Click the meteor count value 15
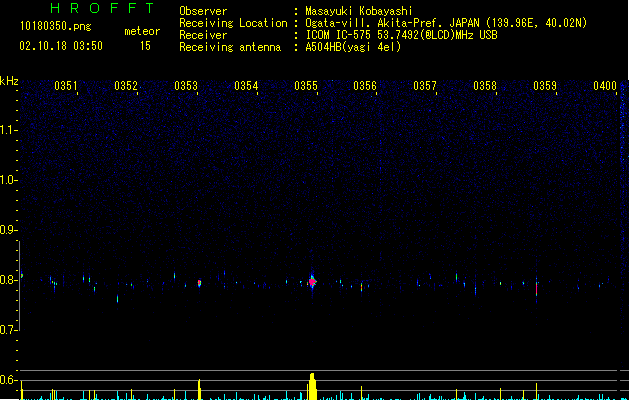 click(145, 46)
